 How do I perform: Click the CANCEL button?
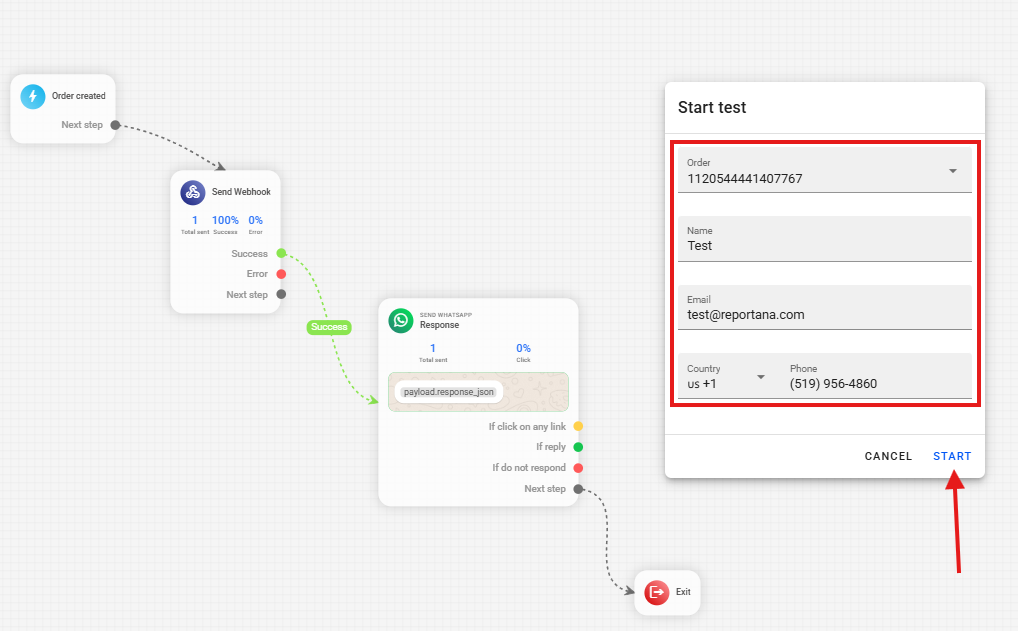888,456
